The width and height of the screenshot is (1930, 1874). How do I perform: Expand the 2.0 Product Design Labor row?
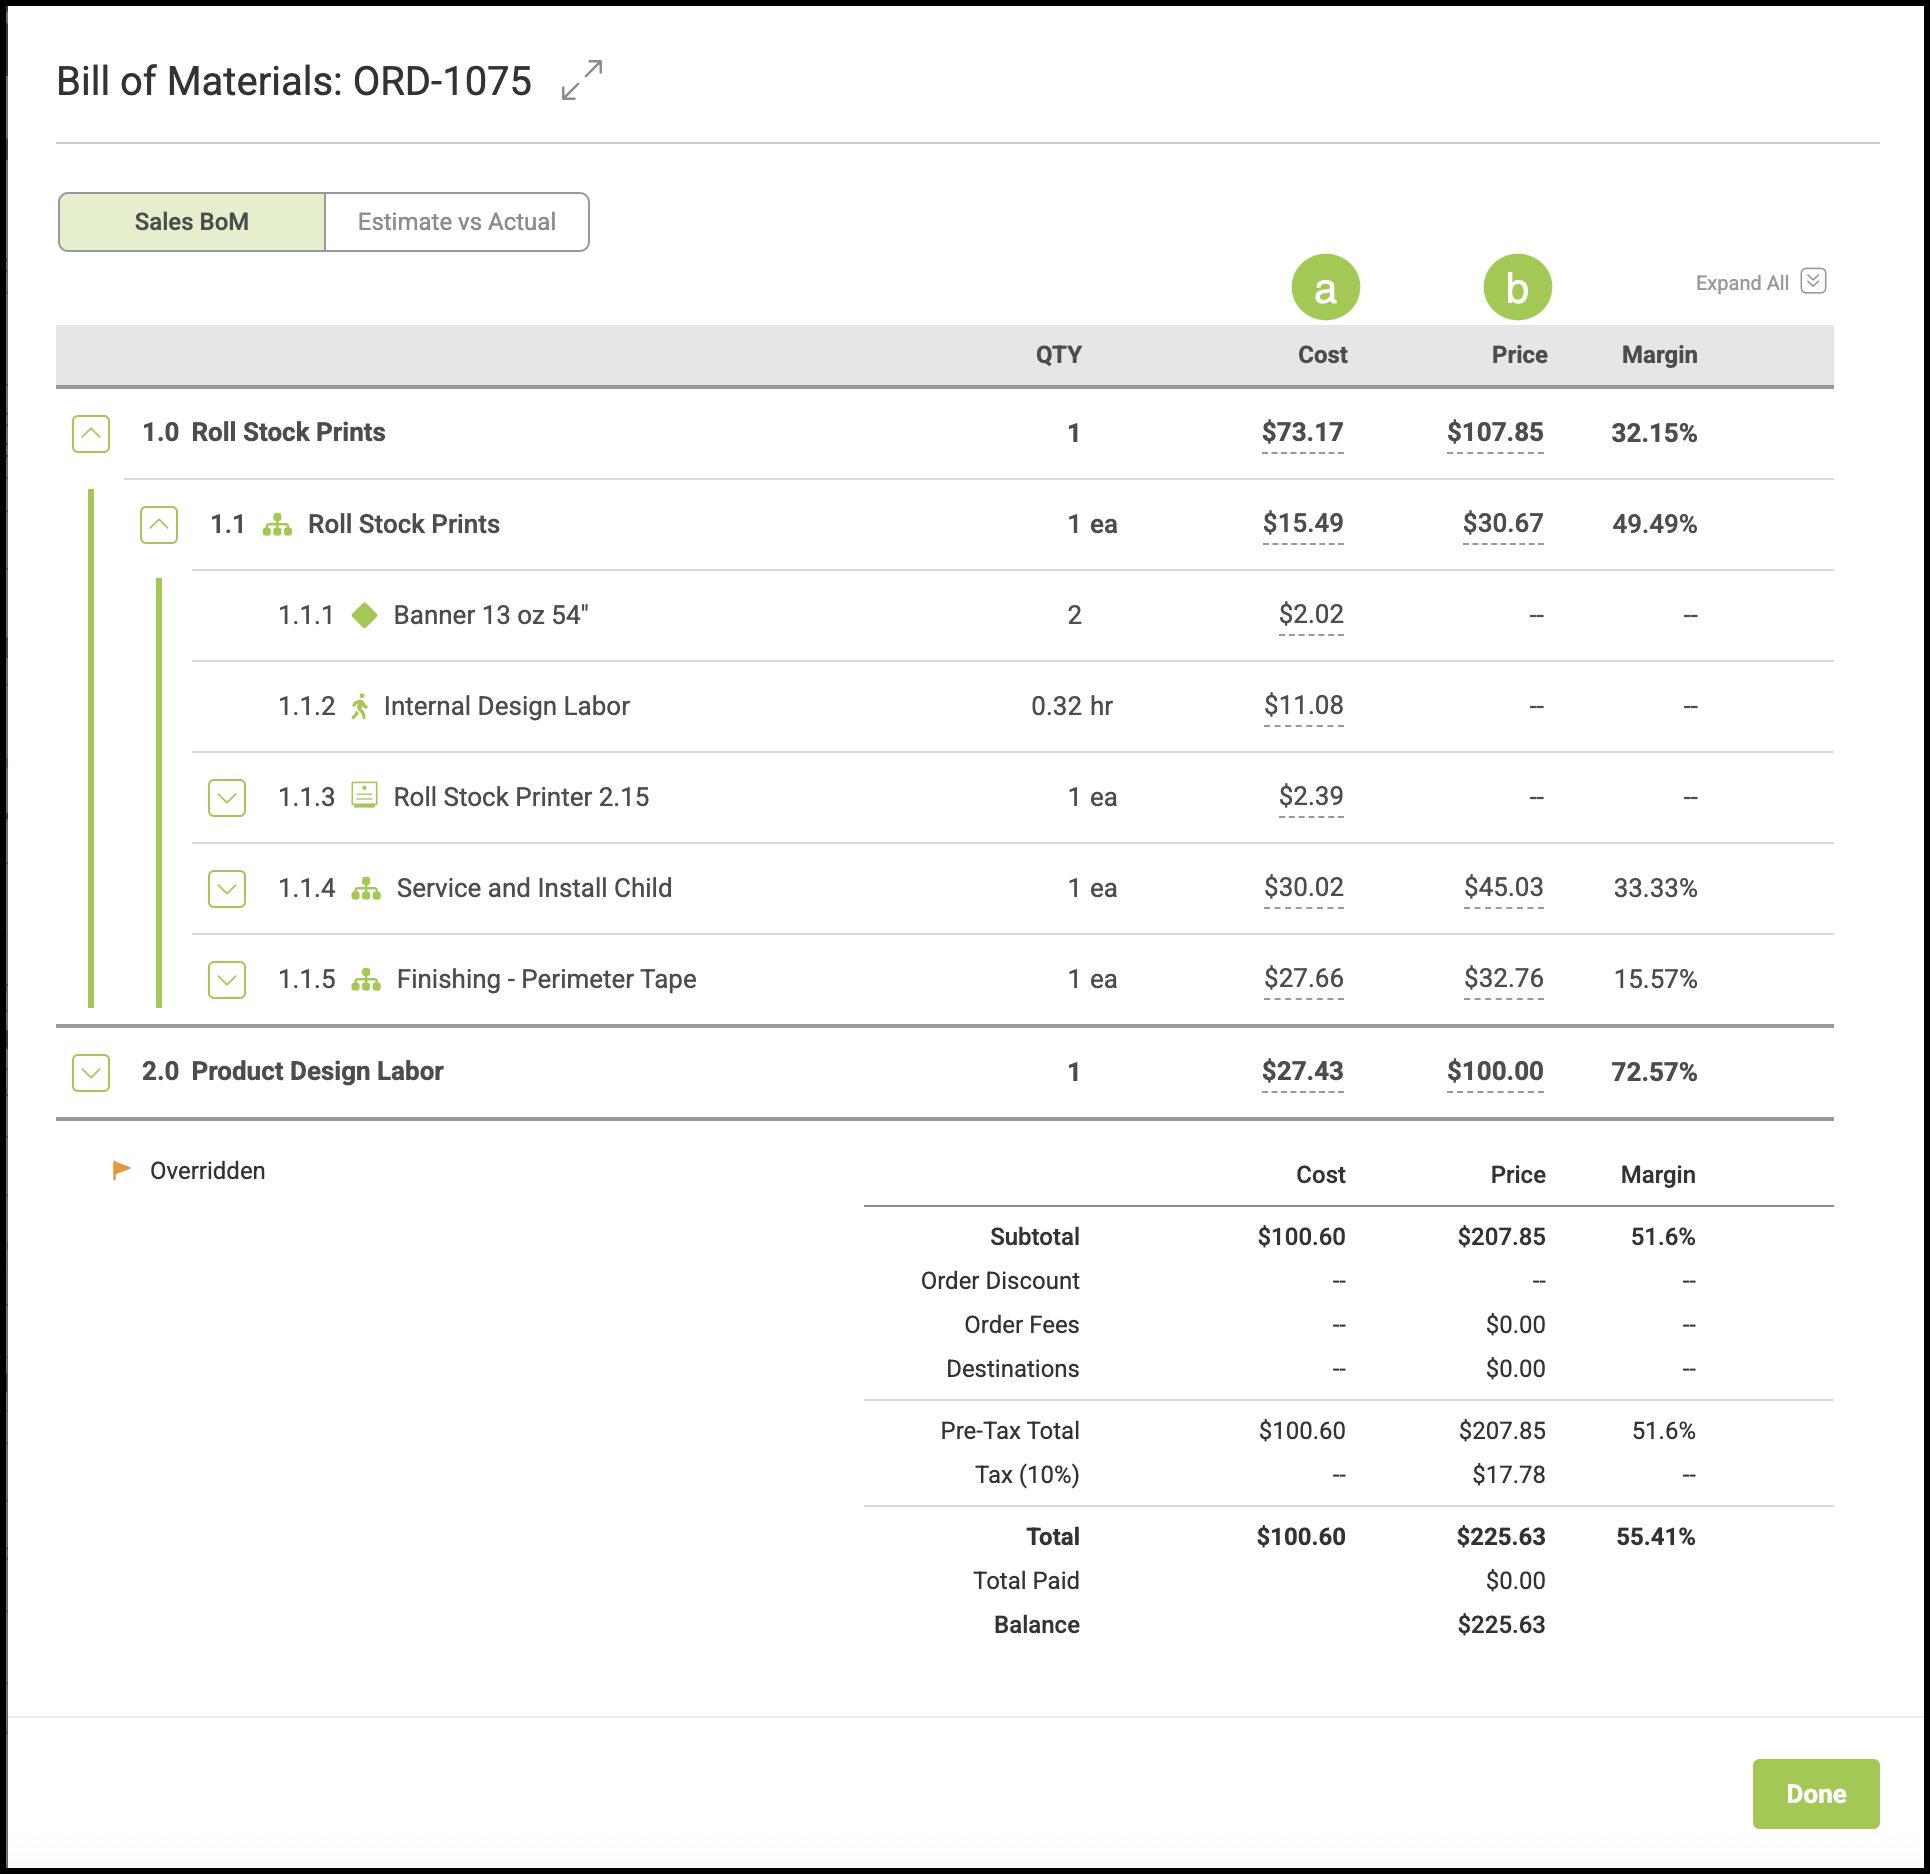click(91, 1073)
